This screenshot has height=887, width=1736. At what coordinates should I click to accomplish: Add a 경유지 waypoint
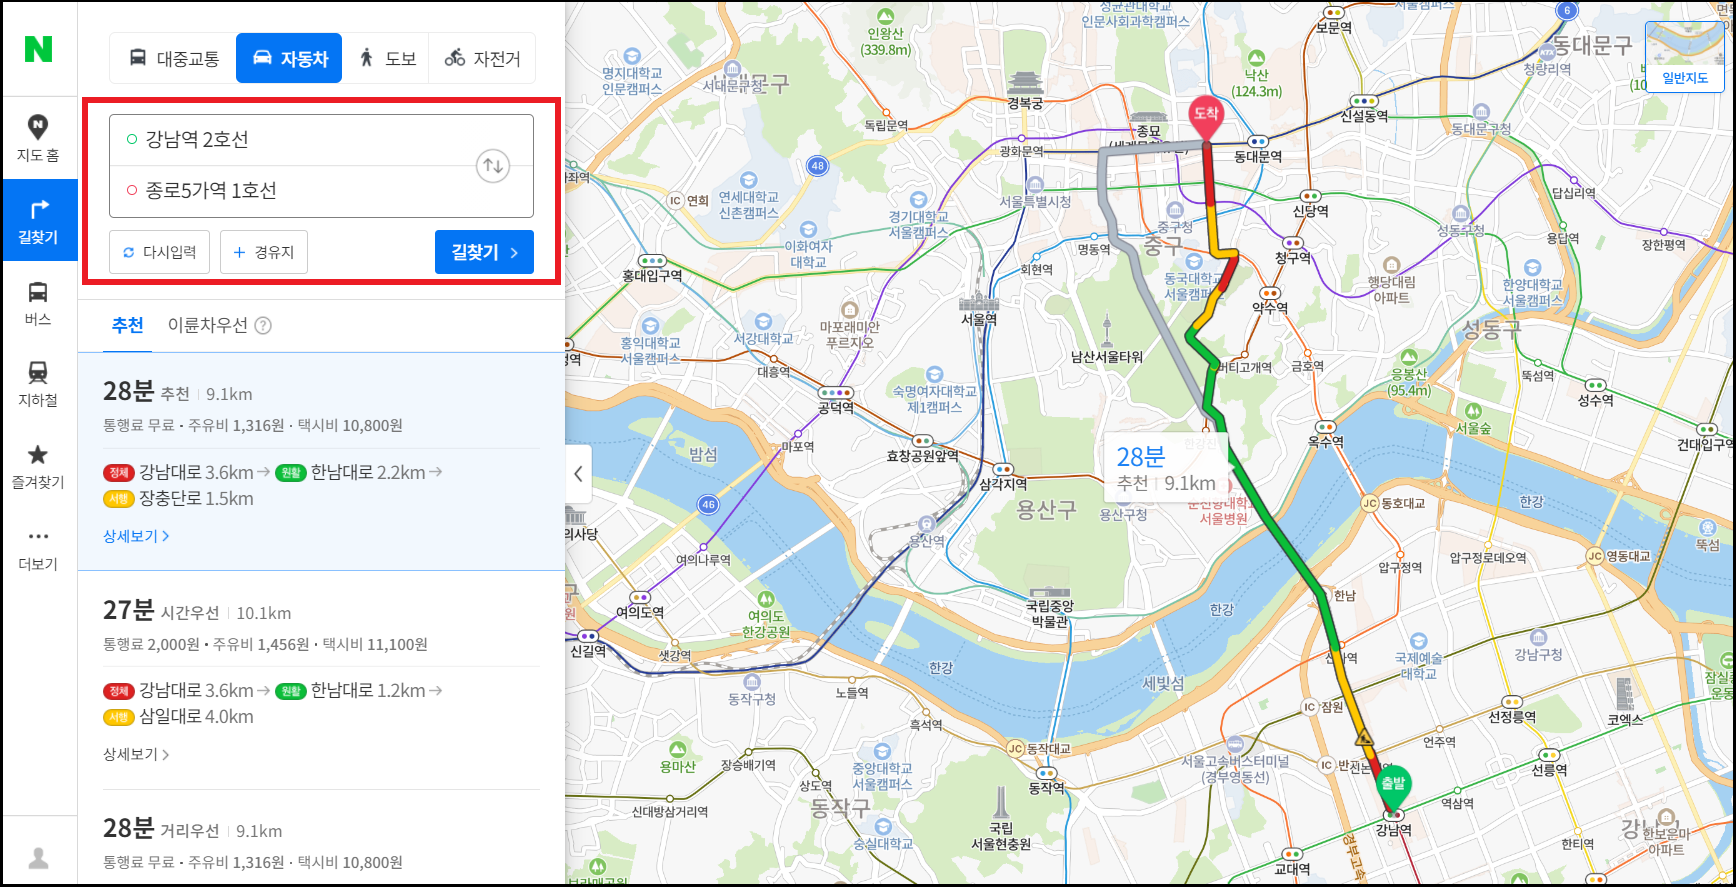[264, 252]
